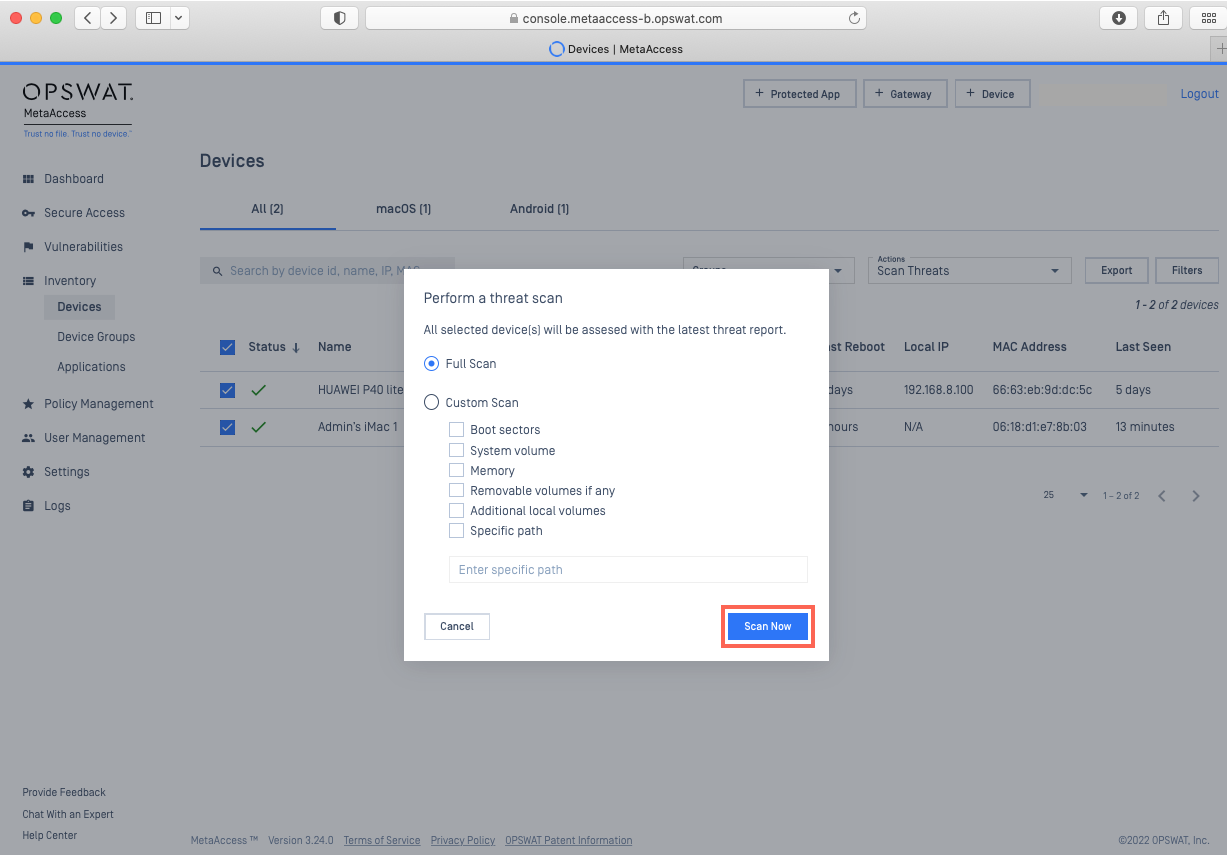1227x855 pixels.
Task: Click the + Device button
Action: coord(992,94)
